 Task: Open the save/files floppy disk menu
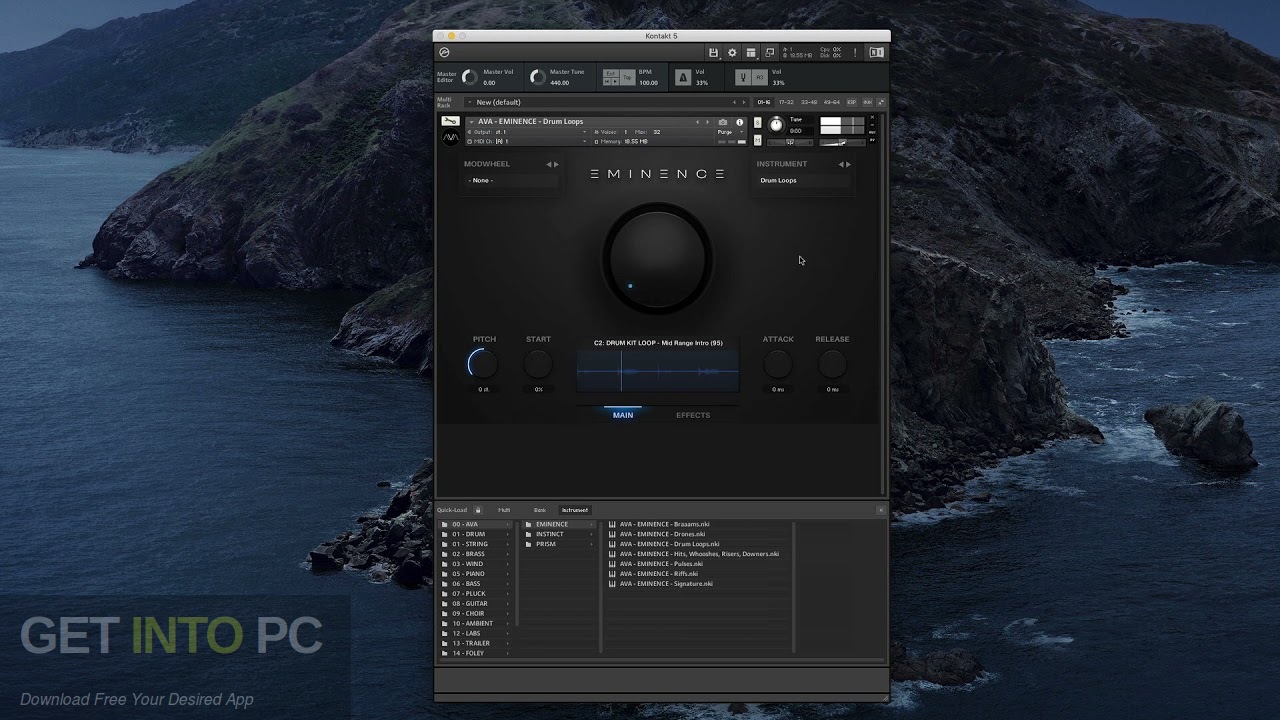[x=714, y=52]
